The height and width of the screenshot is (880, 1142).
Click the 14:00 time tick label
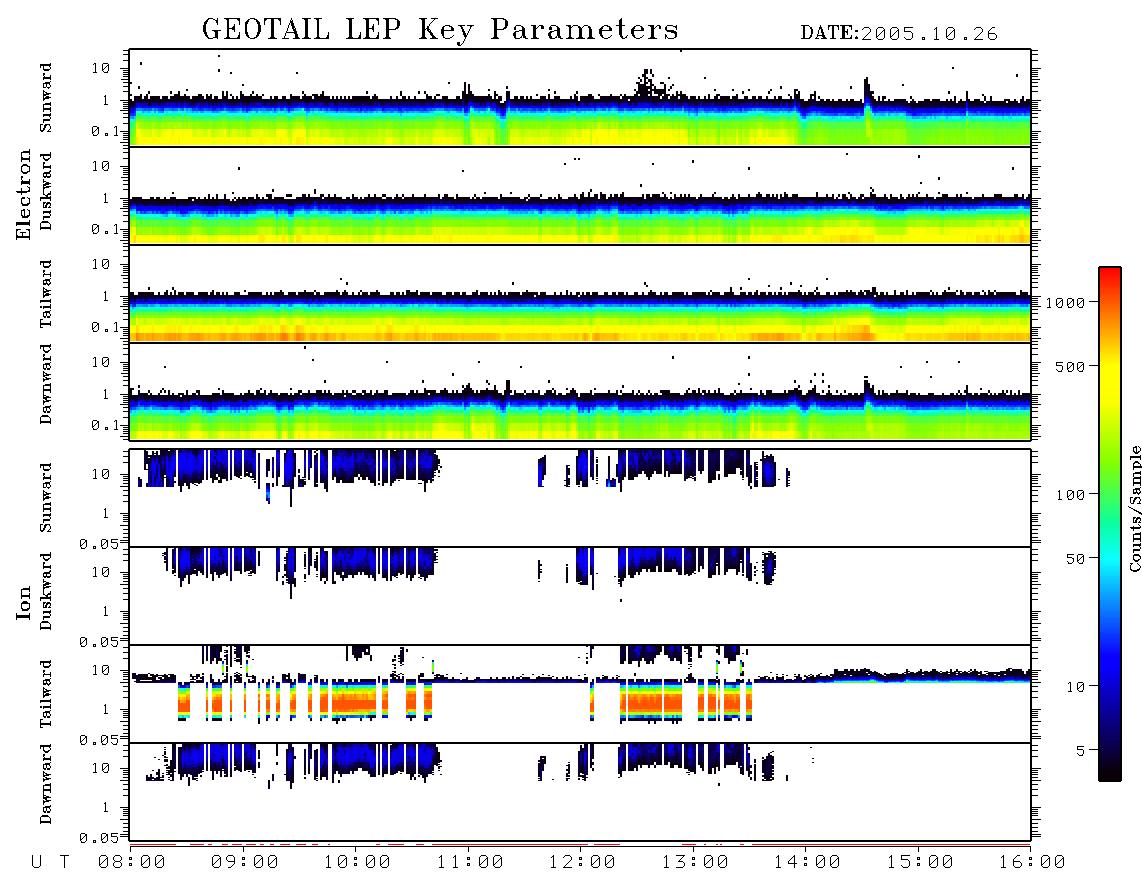click(807, 863)
